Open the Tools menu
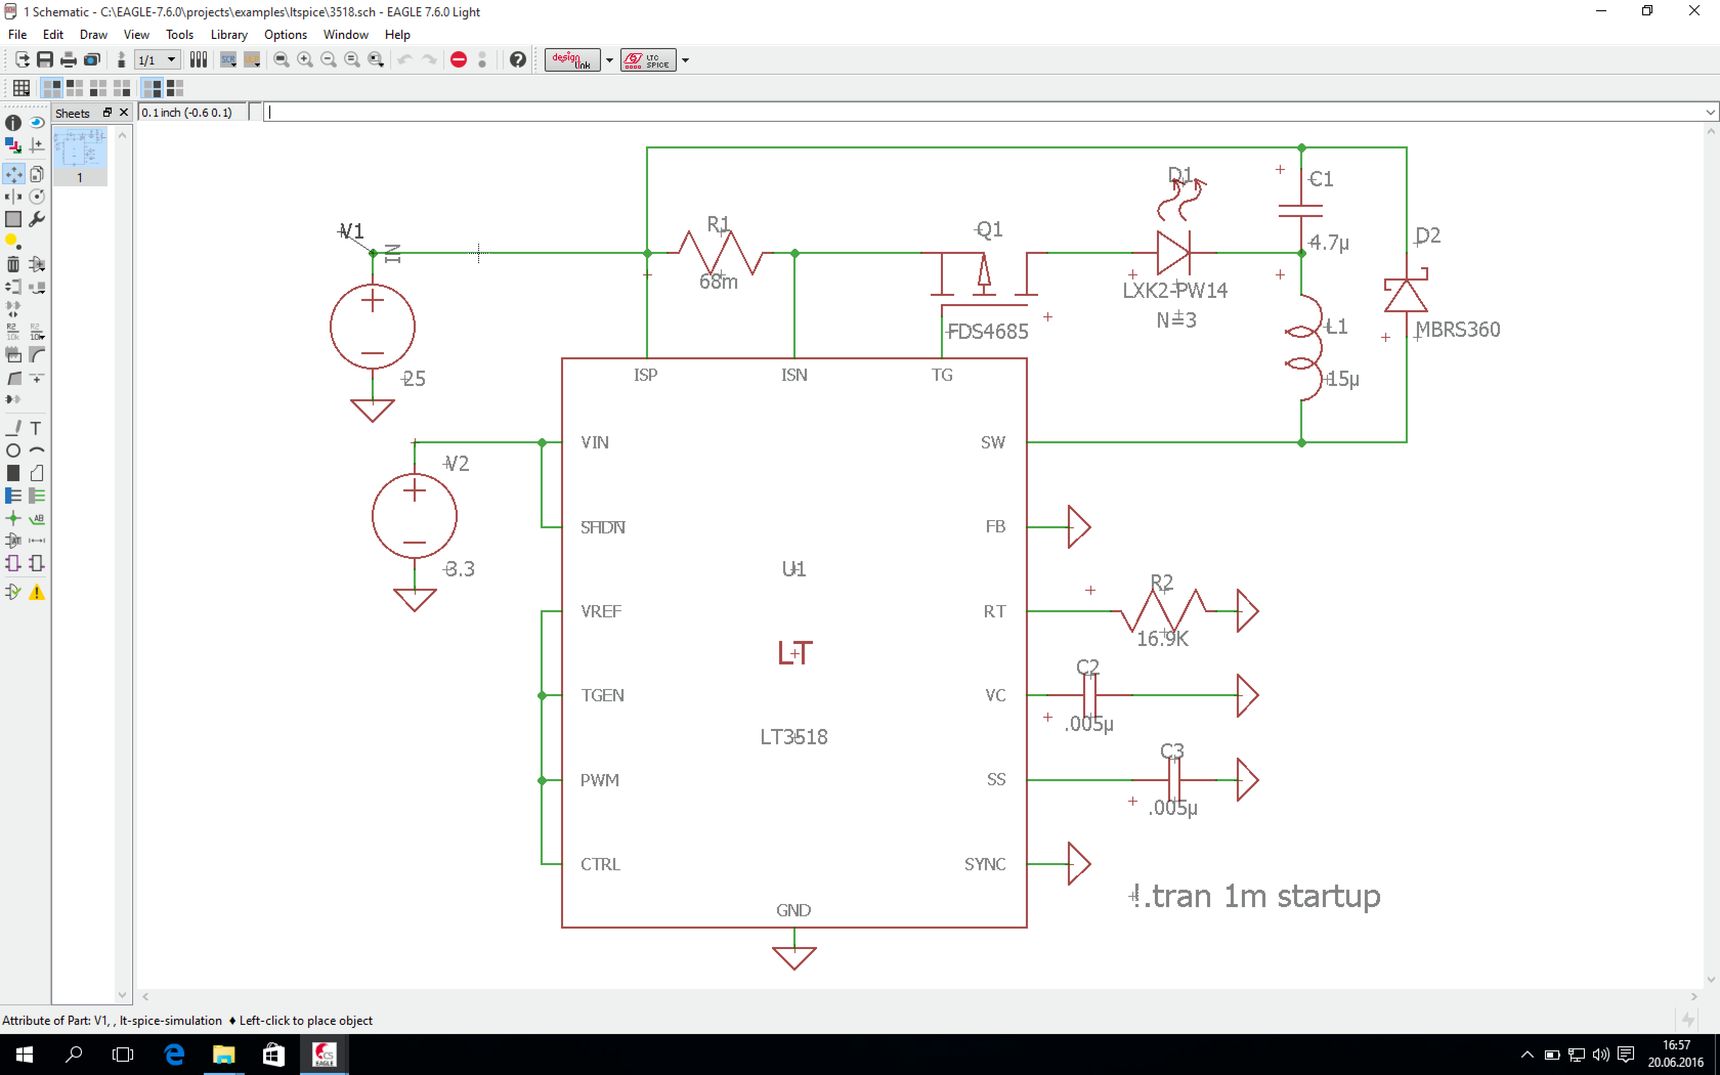The width and height of the screenshot is (1720, 1075). point(180,34)
